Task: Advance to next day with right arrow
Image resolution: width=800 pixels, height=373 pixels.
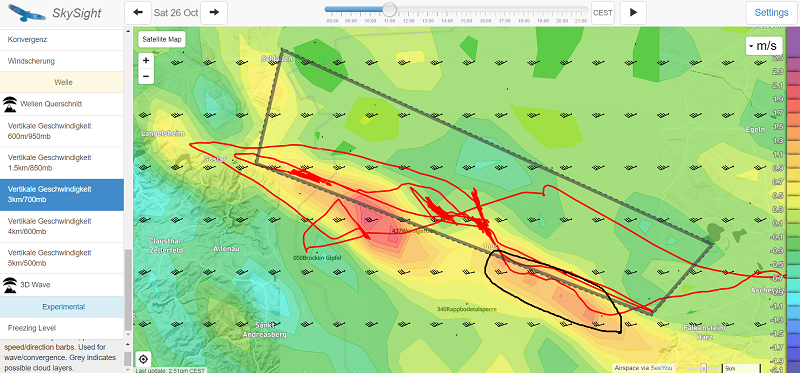Action: [214, 13]
